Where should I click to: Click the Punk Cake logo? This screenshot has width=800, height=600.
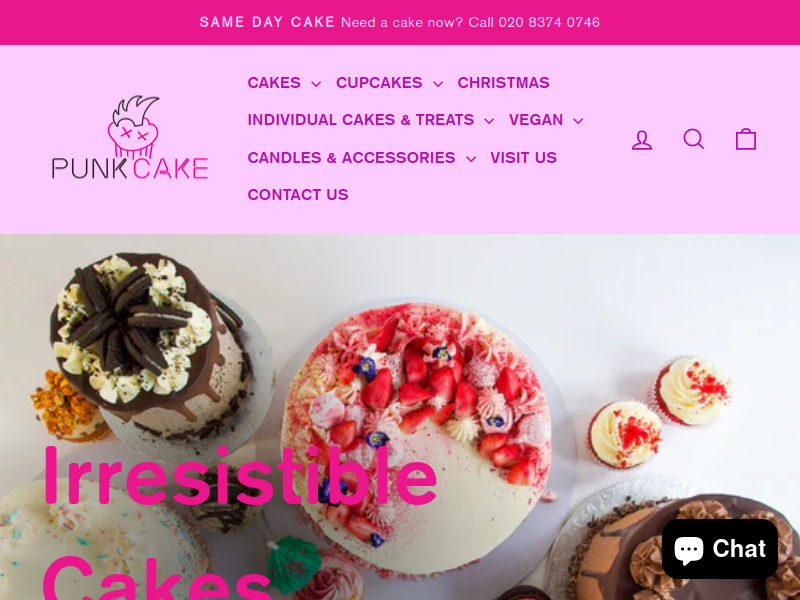click(x=130, y=137)
